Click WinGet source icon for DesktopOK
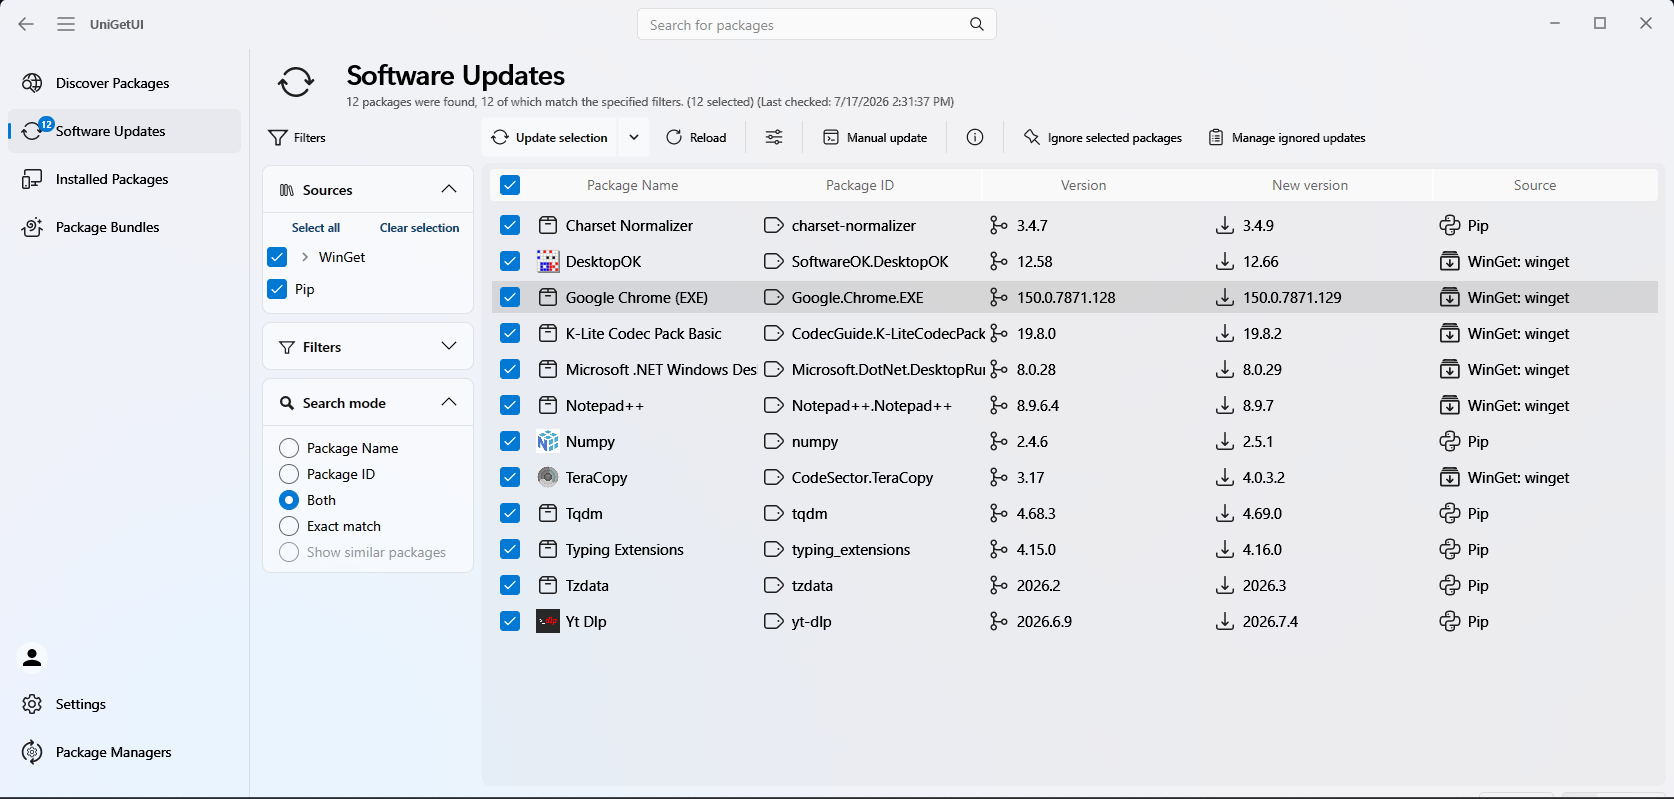1674x799 pixels. tap(1449, 261)
